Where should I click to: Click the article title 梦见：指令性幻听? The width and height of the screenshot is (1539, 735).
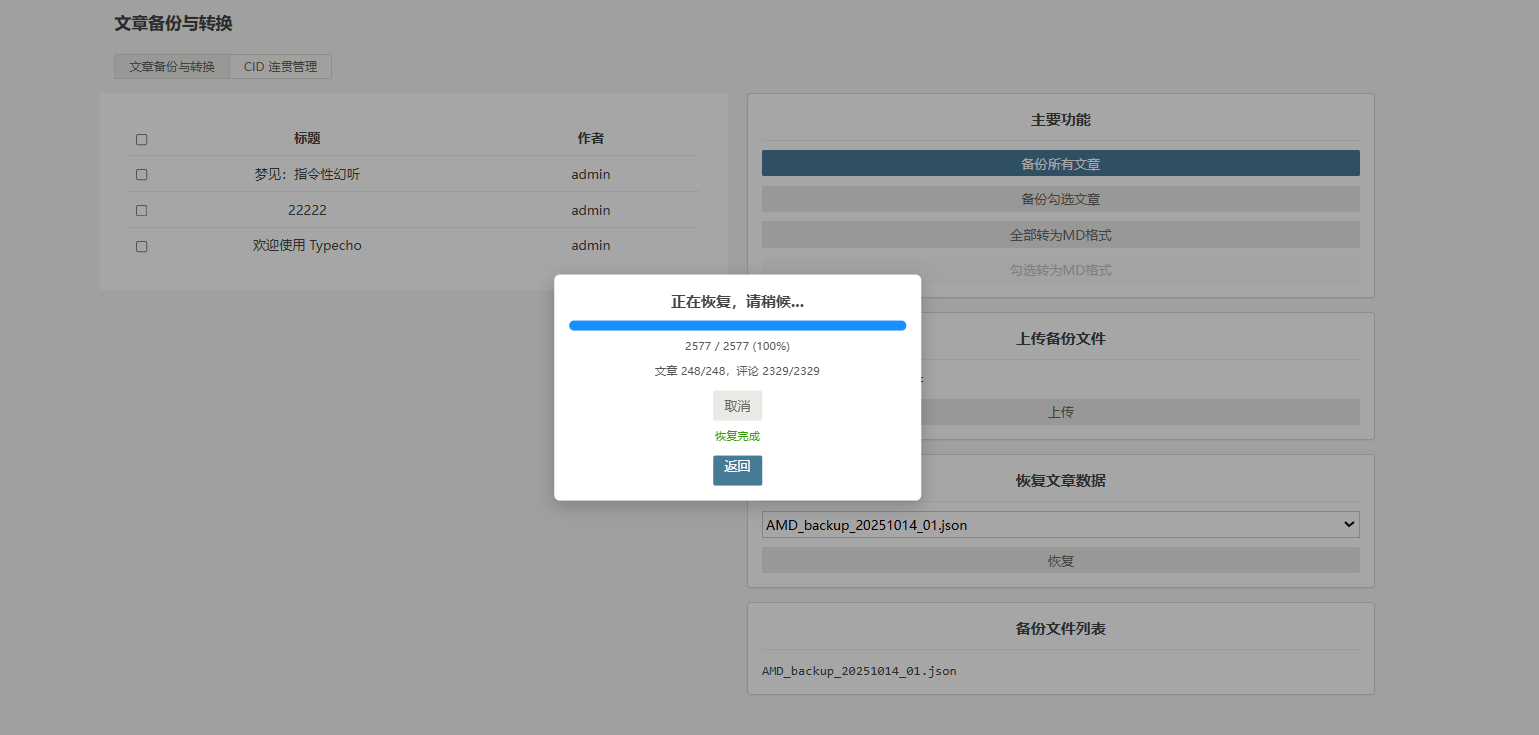(x=307, y=175)
